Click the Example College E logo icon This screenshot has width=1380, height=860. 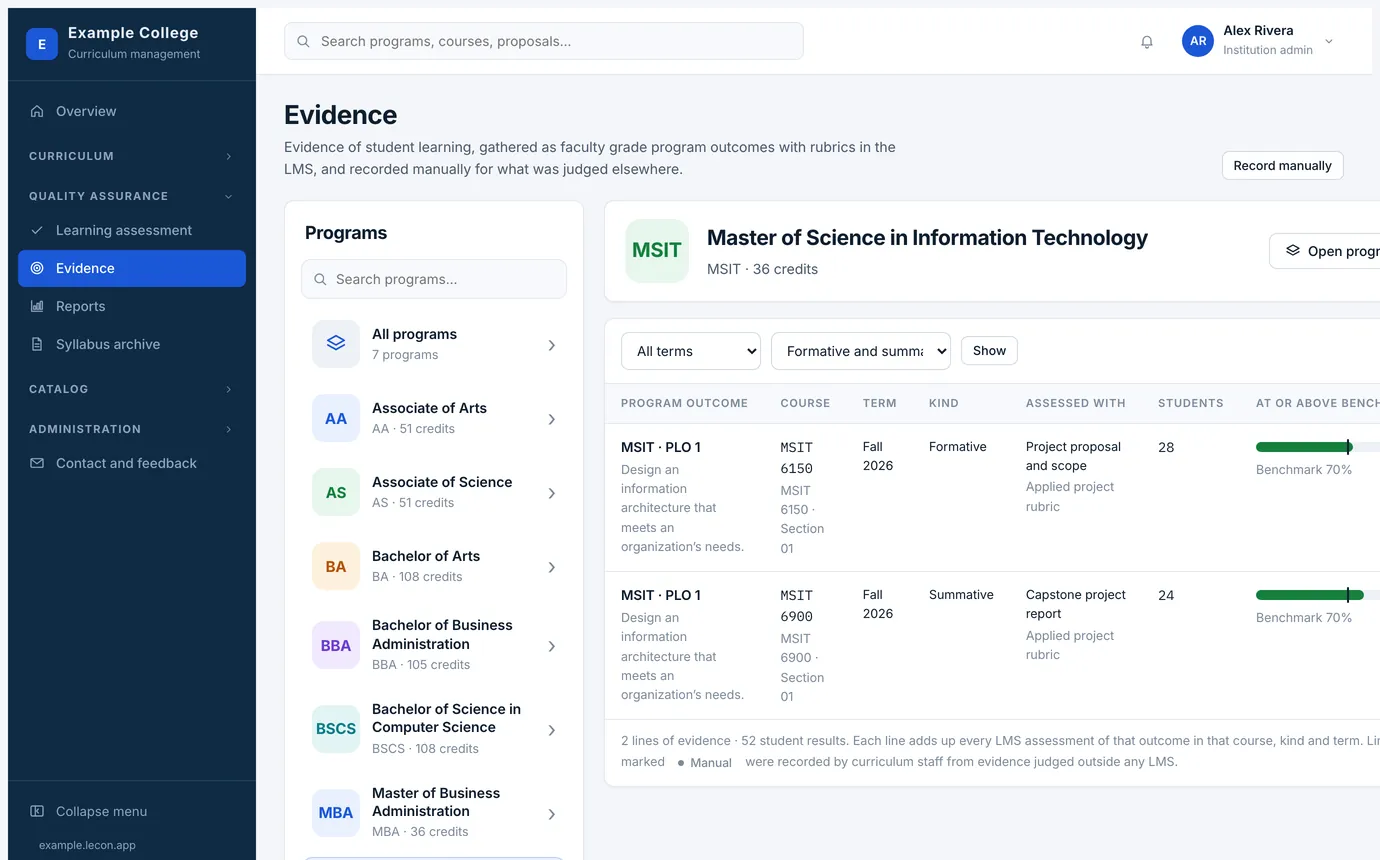point(42,44)
